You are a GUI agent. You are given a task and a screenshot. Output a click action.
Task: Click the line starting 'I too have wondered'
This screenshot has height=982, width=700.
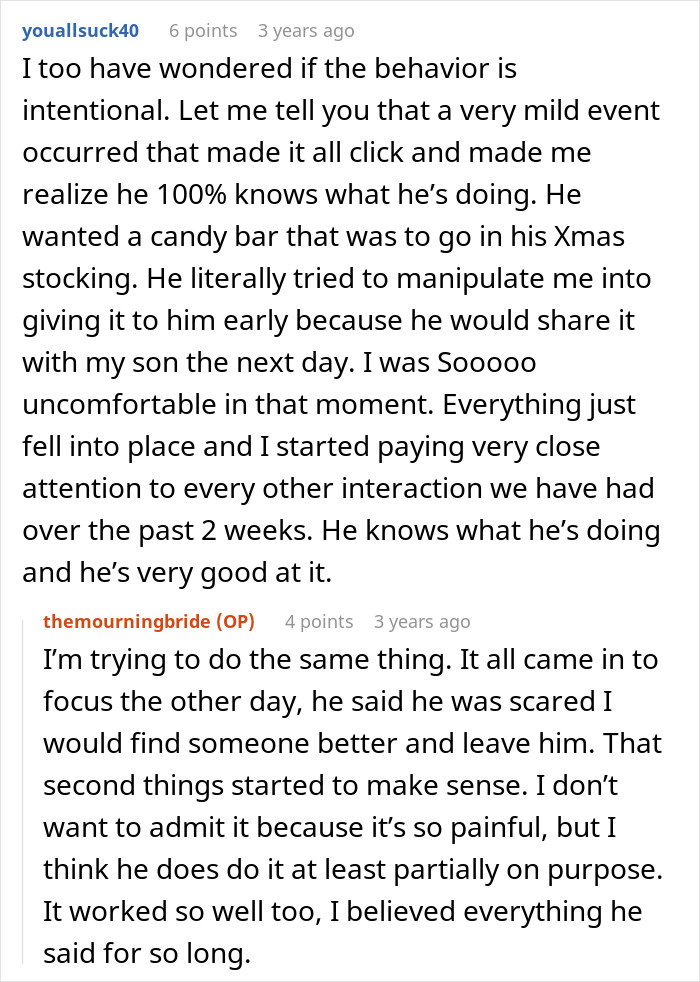[x=268, y=69]
